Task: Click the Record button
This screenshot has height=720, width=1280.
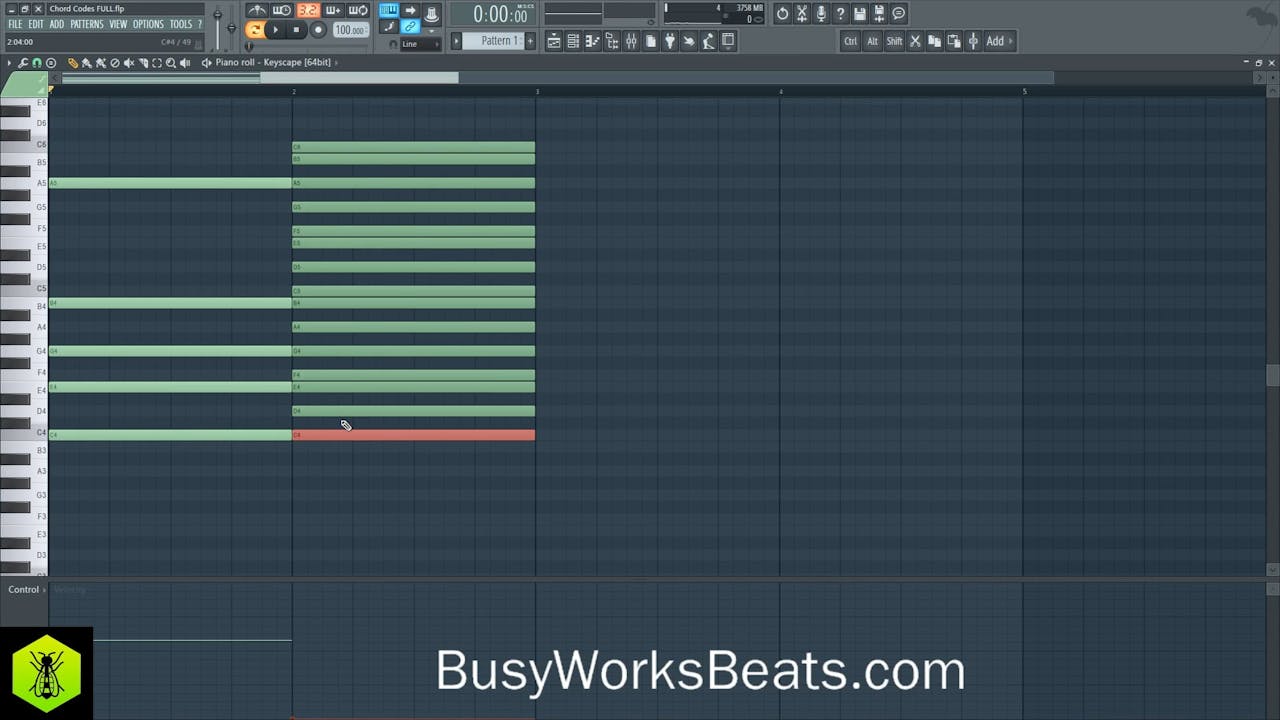Action: point(318,30)
